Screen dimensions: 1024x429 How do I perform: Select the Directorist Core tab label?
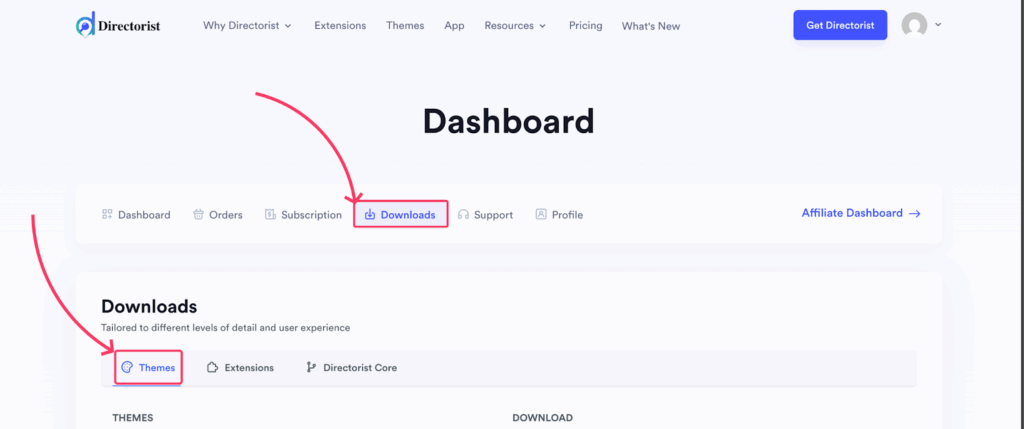point(359,368)
